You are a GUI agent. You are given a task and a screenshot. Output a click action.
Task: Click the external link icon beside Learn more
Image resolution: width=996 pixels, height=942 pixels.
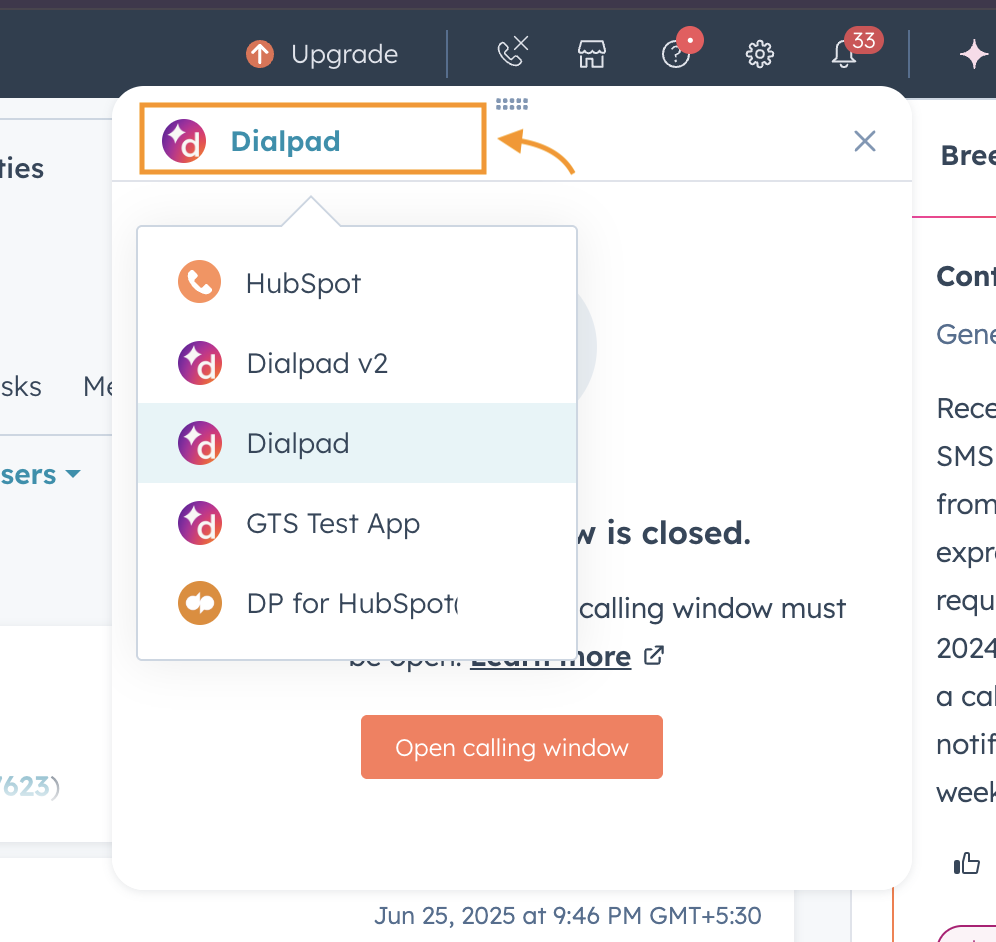654,656
